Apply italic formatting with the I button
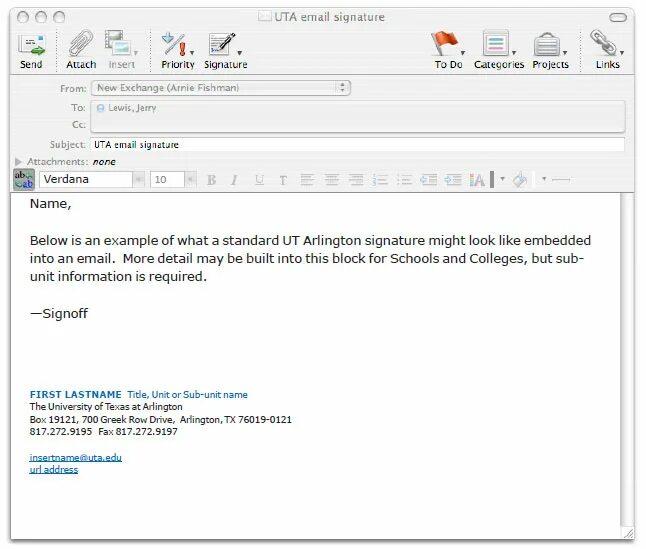Screen dimensions: 646x549 coord(234,180)
